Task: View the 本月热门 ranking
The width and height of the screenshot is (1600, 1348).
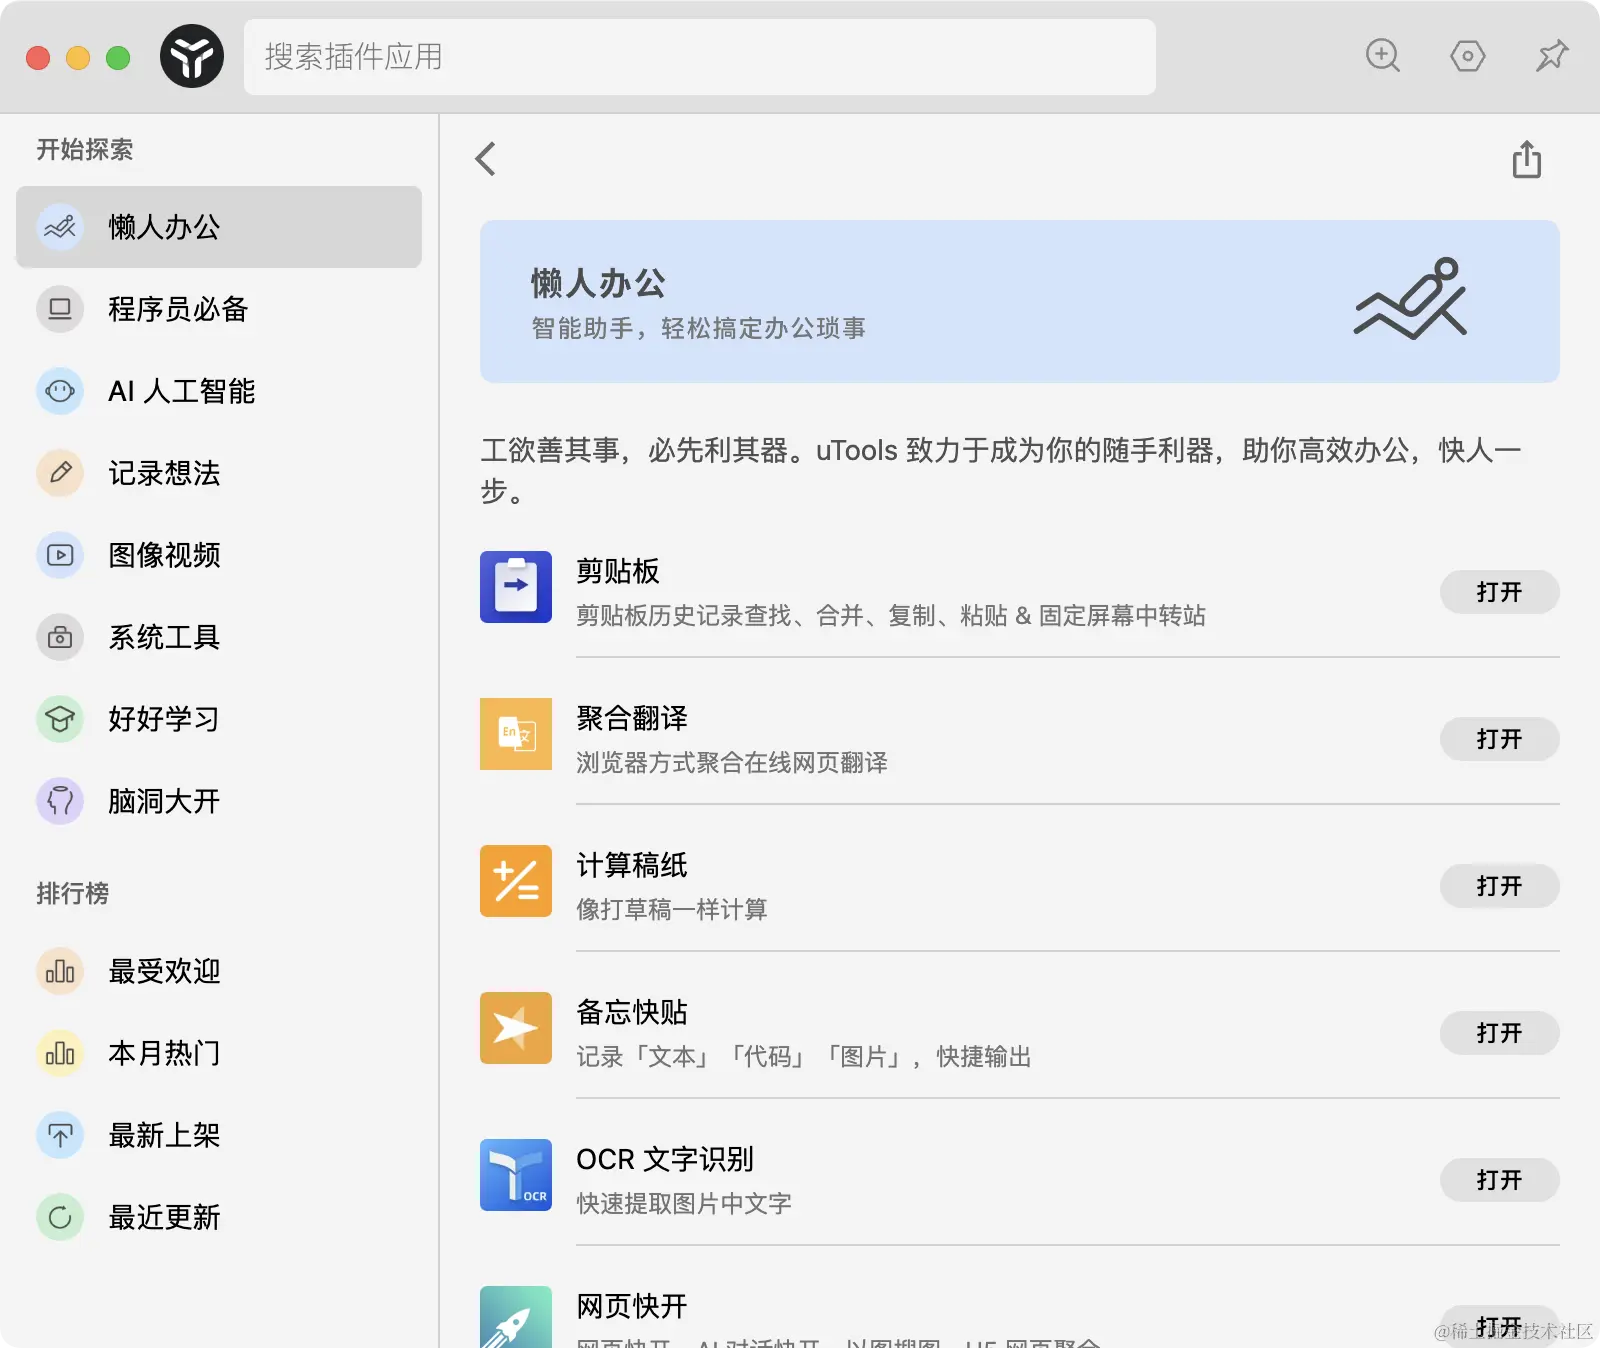Action: pyautogui.click(x=219, y=1053)
